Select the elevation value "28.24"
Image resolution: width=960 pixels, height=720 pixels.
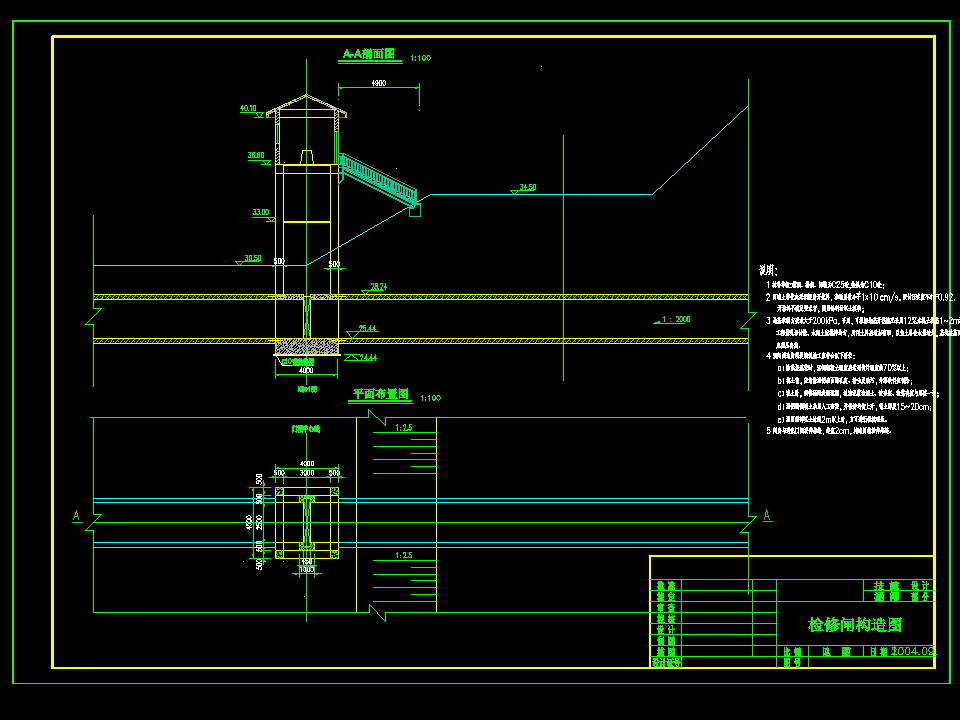click(379, 287)
